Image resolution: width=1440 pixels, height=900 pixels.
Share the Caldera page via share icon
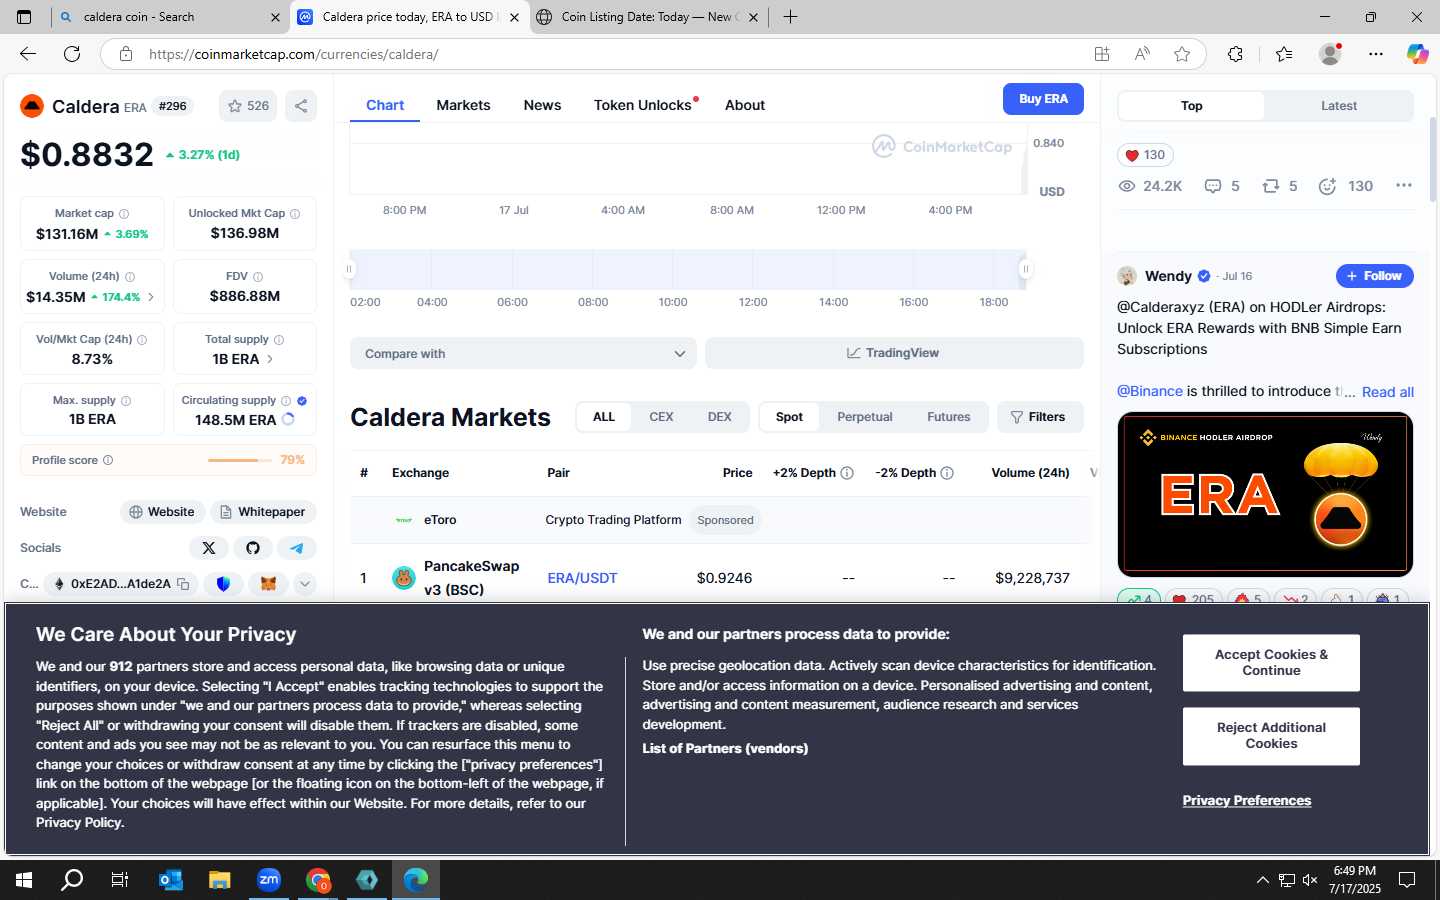pyautogui.click(x=301, y=106)
